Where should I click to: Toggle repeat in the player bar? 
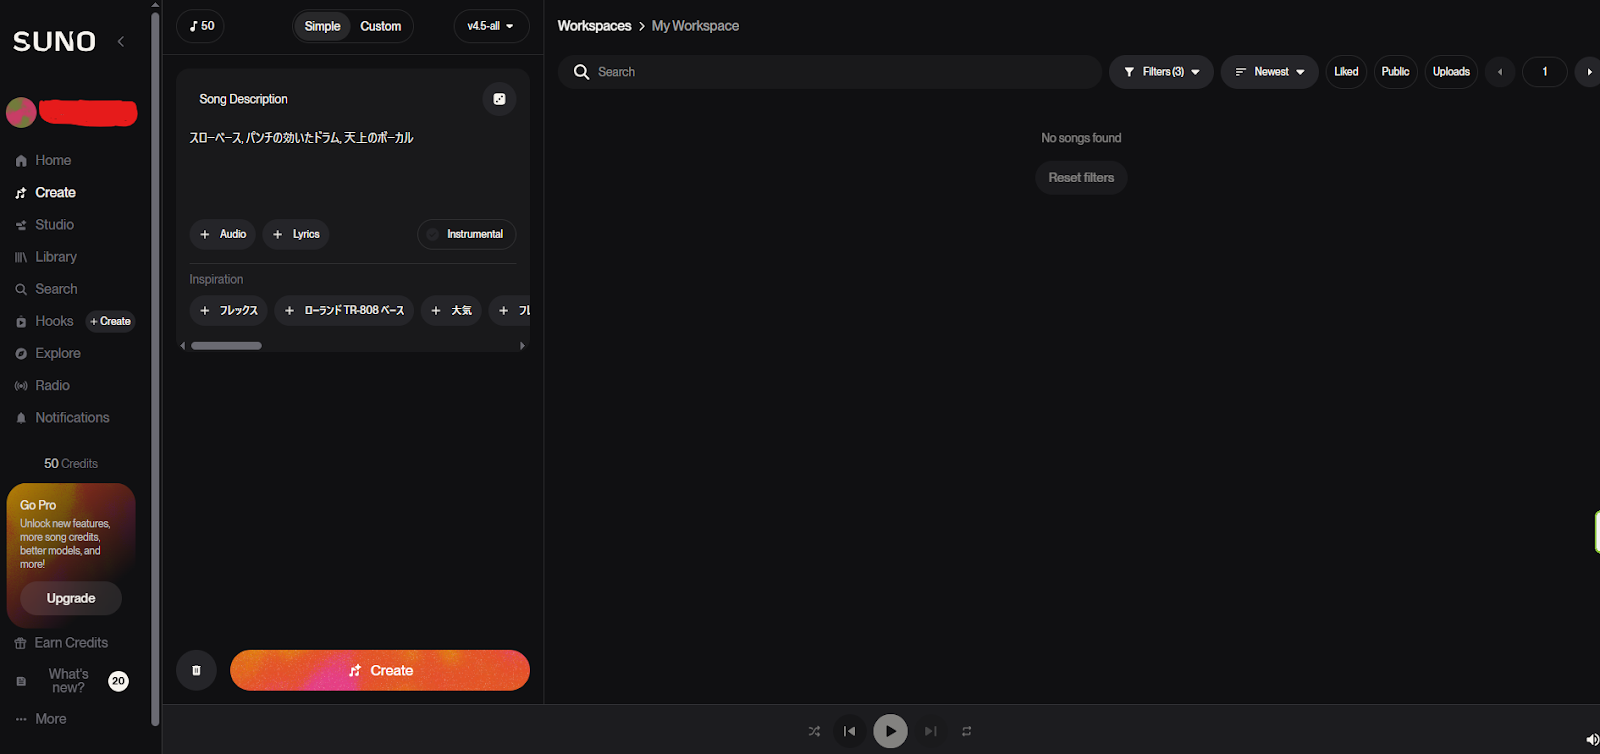point(966,731)
